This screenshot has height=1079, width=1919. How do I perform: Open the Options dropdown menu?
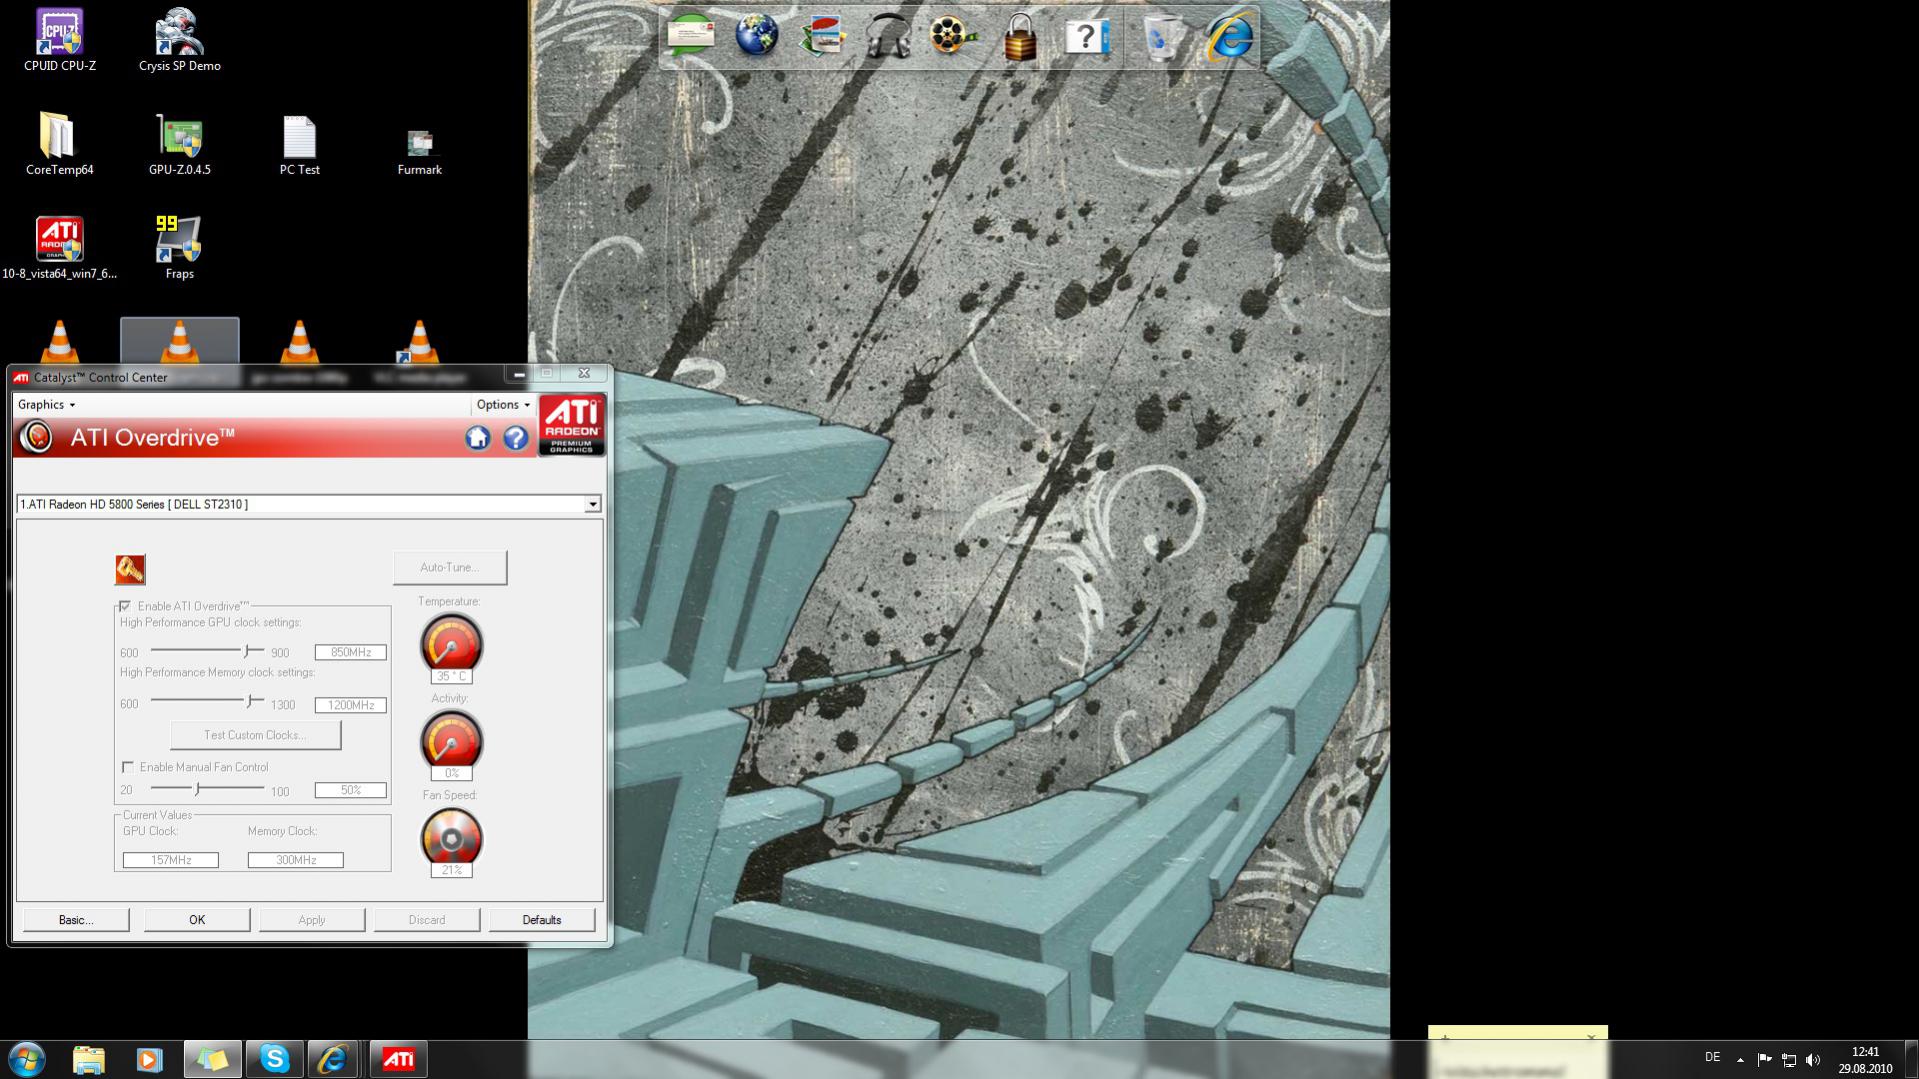click(503, 404)
